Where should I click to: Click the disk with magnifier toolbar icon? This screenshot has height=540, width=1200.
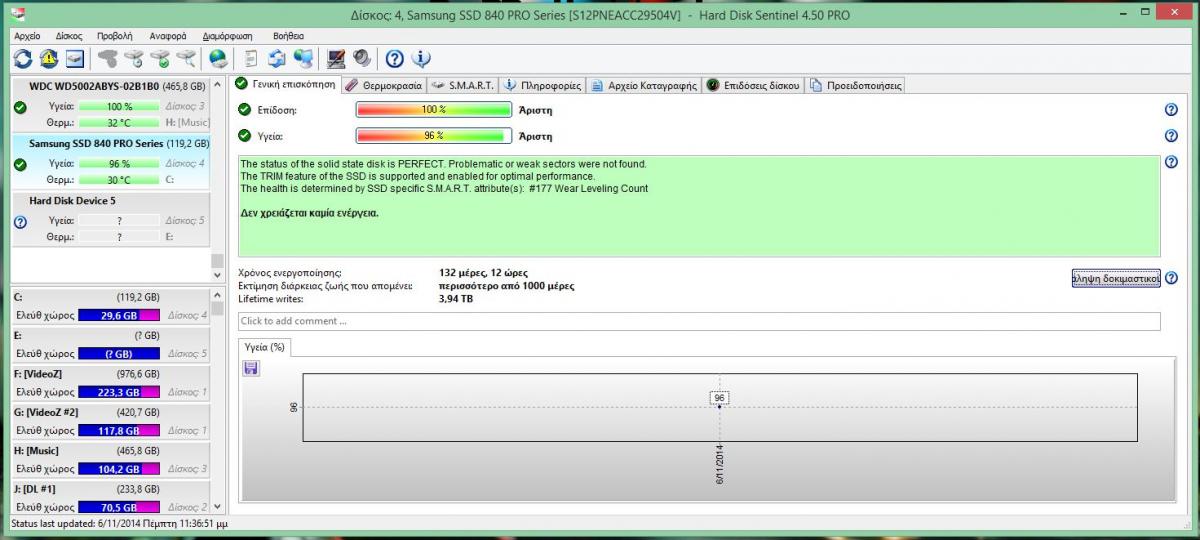tap(186, 58)
